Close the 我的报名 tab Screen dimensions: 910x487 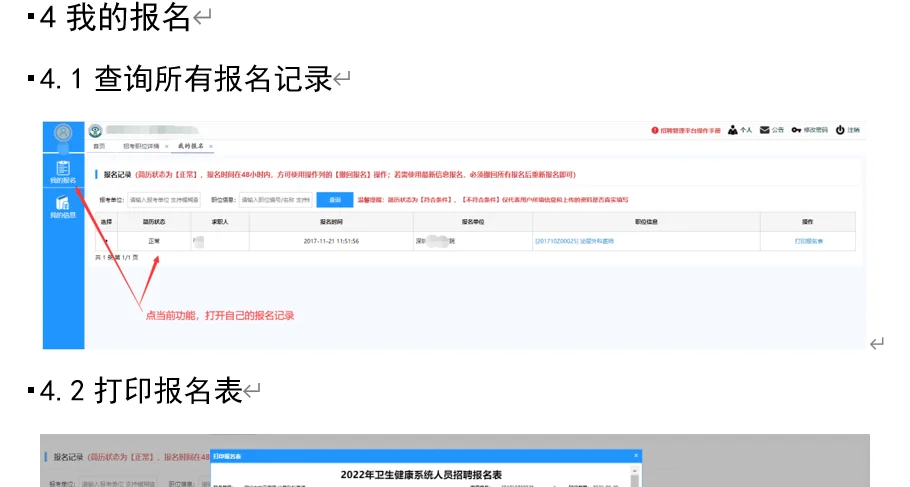pos(211,146)
